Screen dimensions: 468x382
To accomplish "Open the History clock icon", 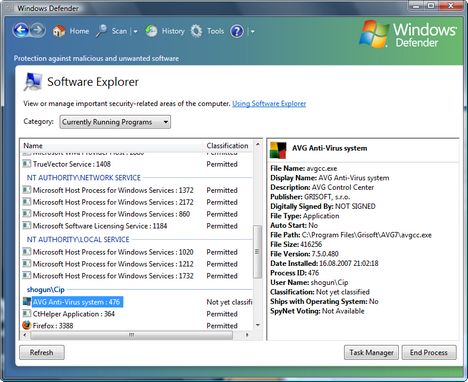I will click(x=151, y=31).
